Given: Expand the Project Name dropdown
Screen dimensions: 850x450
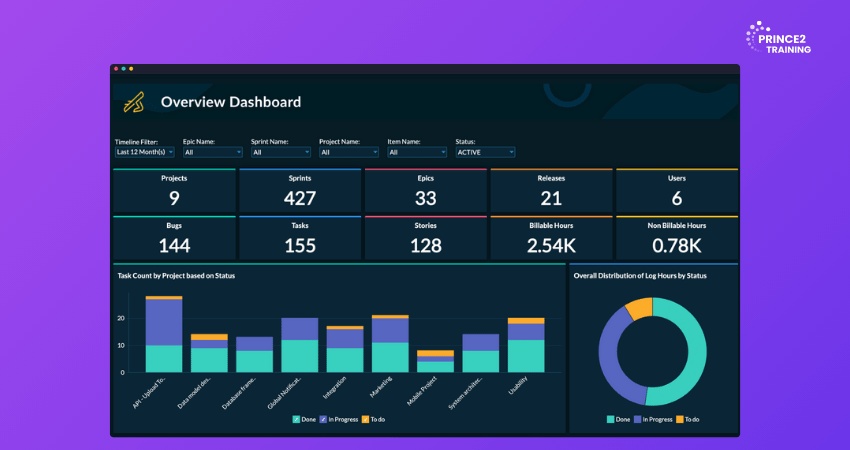Looking at the screenshot, I should 348,152.
